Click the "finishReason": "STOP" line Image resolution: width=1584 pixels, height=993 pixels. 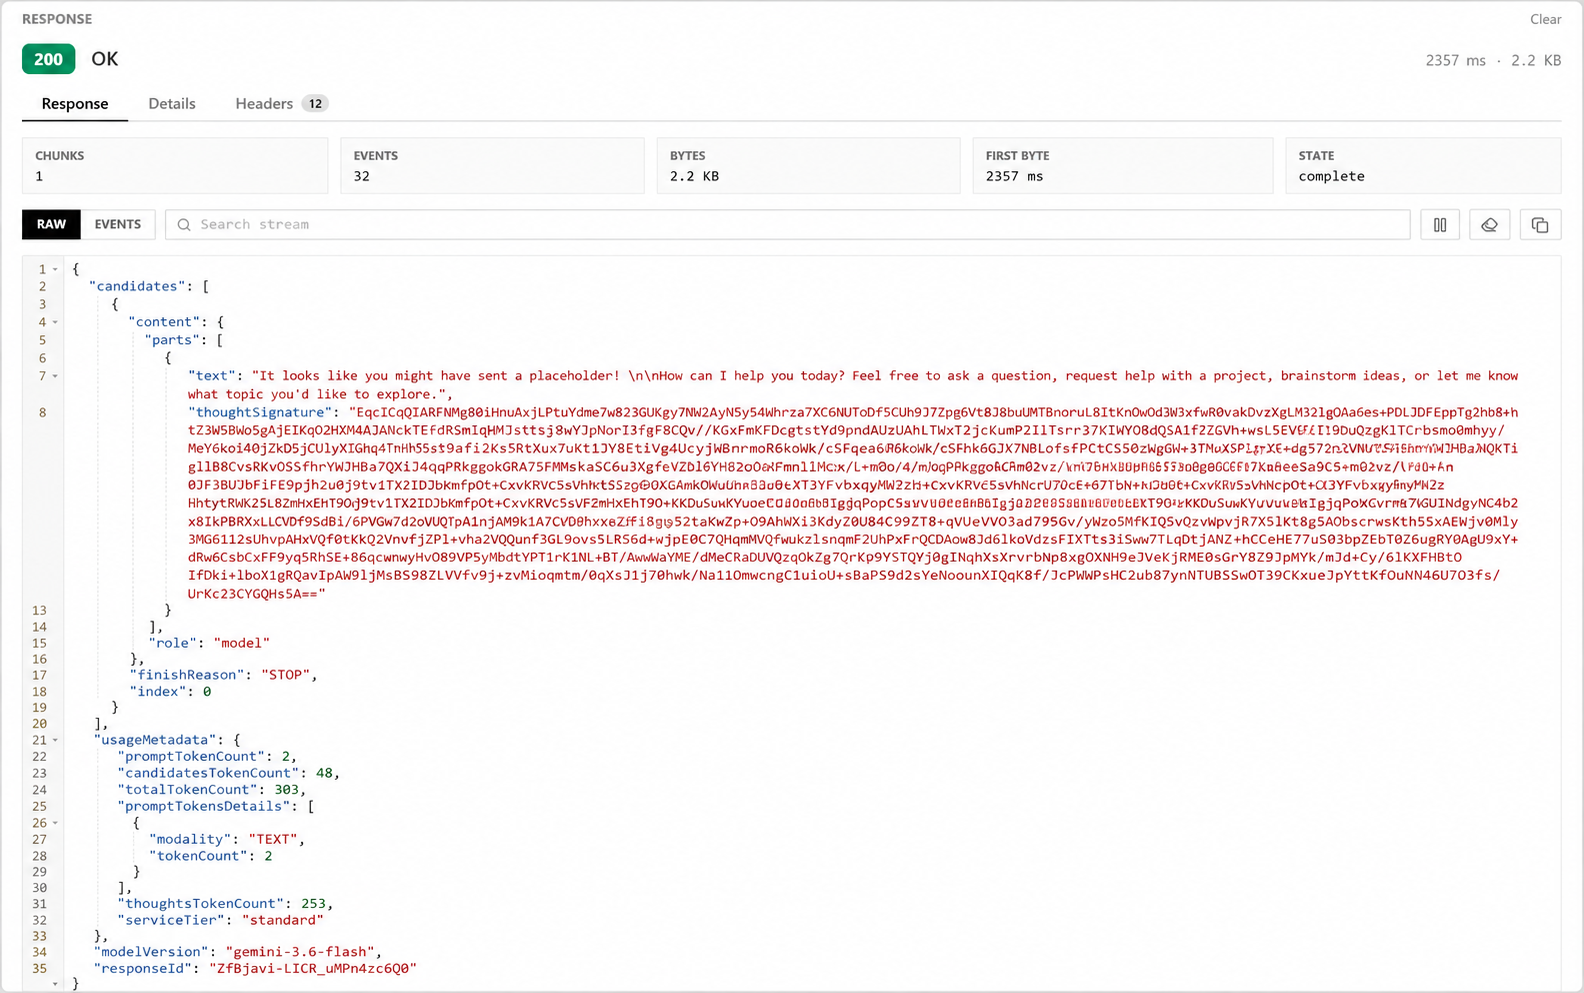(x=223, y=675)
